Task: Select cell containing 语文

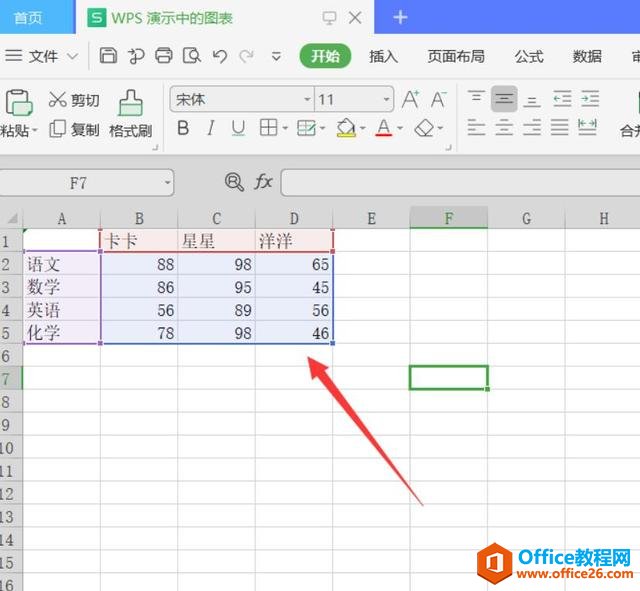Action: point(62,264)
